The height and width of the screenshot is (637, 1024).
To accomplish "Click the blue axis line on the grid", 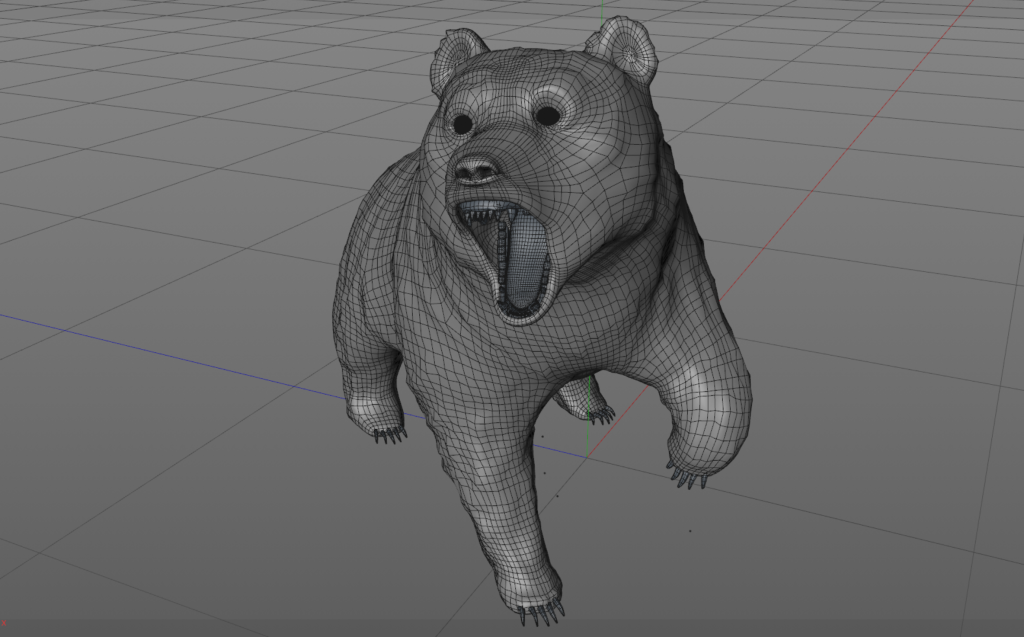I will pyautogui.click(x=150, y=345).
